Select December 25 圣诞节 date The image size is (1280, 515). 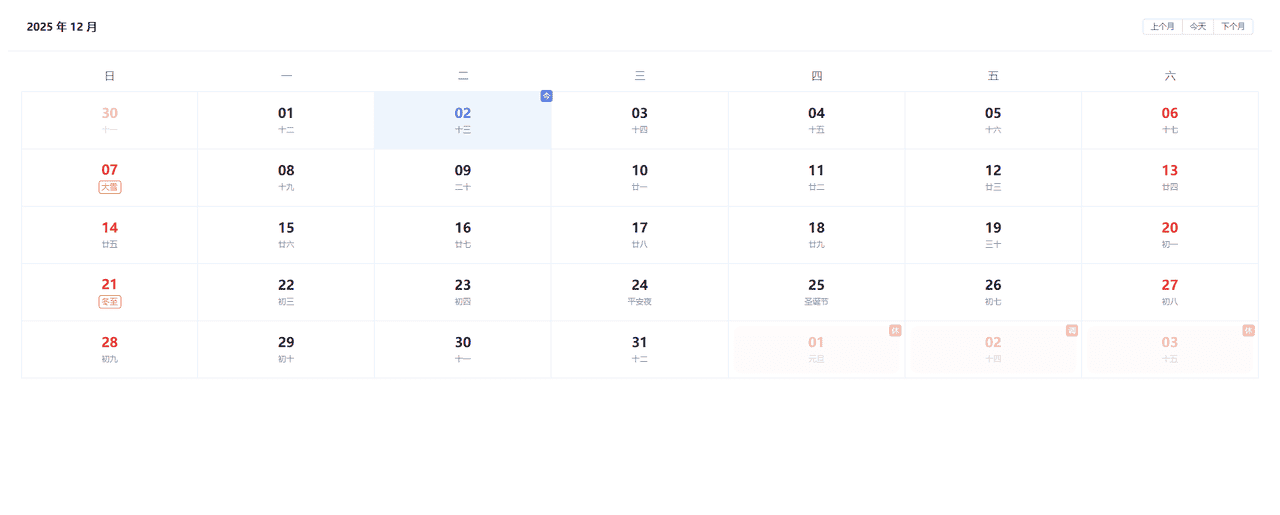816,291
